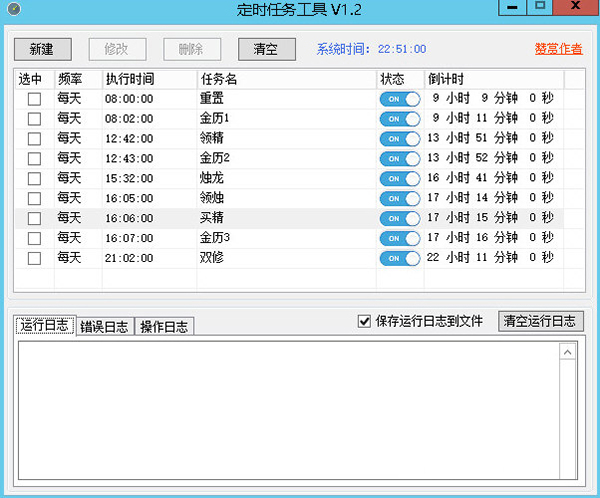Click countdown 16 小时 41 分钟 0 秒
This screenshot has height=498, width=600.
pos(490,178)
